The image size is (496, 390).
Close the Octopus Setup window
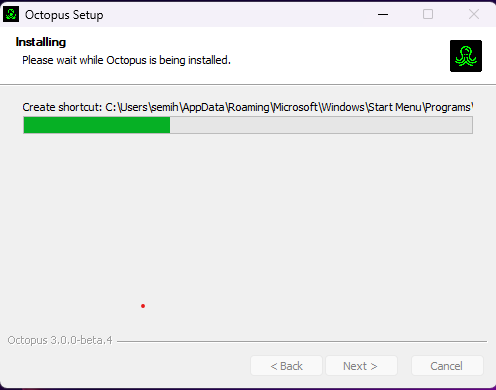[474, 14]
